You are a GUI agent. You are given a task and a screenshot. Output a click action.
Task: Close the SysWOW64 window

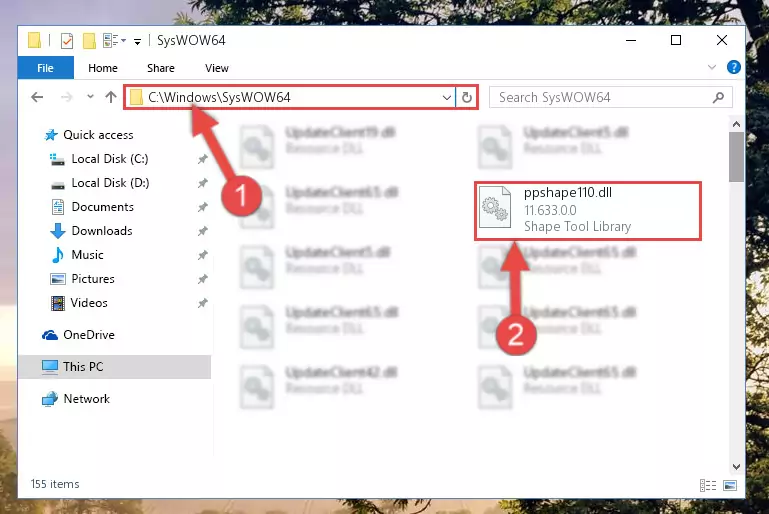[x=721, y=40]
